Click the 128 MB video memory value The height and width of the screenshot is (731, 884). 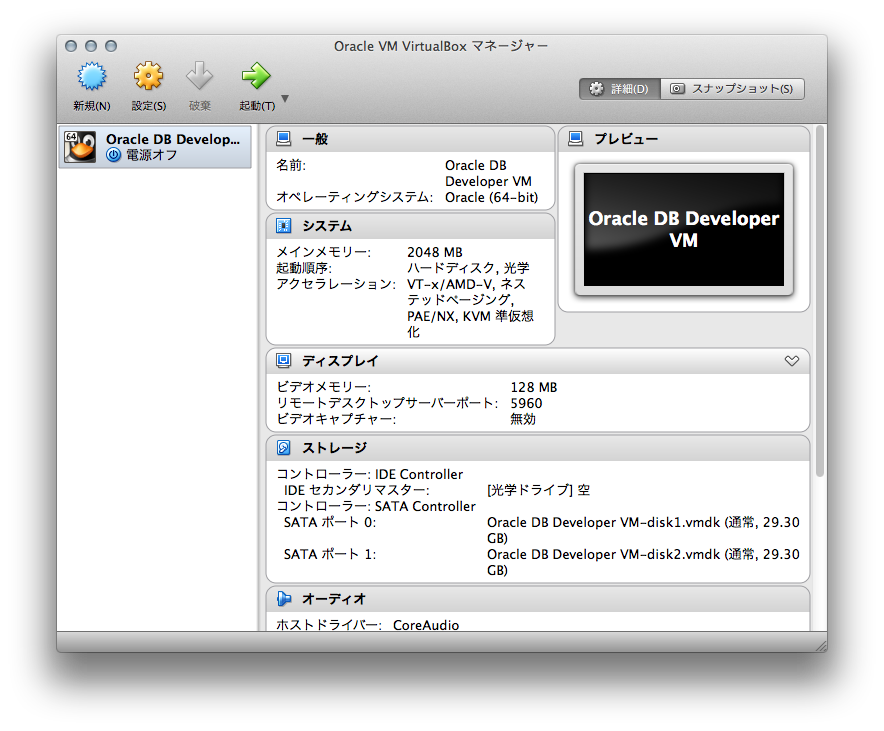[534, 387]
